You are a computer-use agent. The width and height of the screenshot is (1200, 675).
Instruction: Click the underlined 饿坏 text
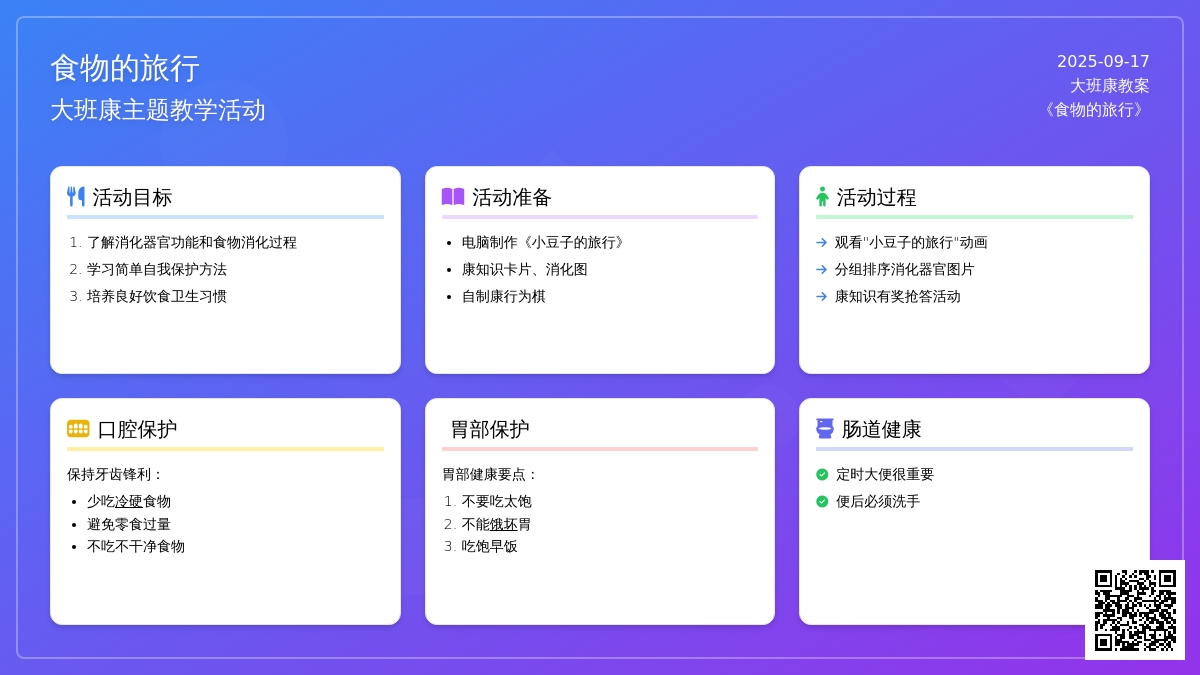[504, 525]
